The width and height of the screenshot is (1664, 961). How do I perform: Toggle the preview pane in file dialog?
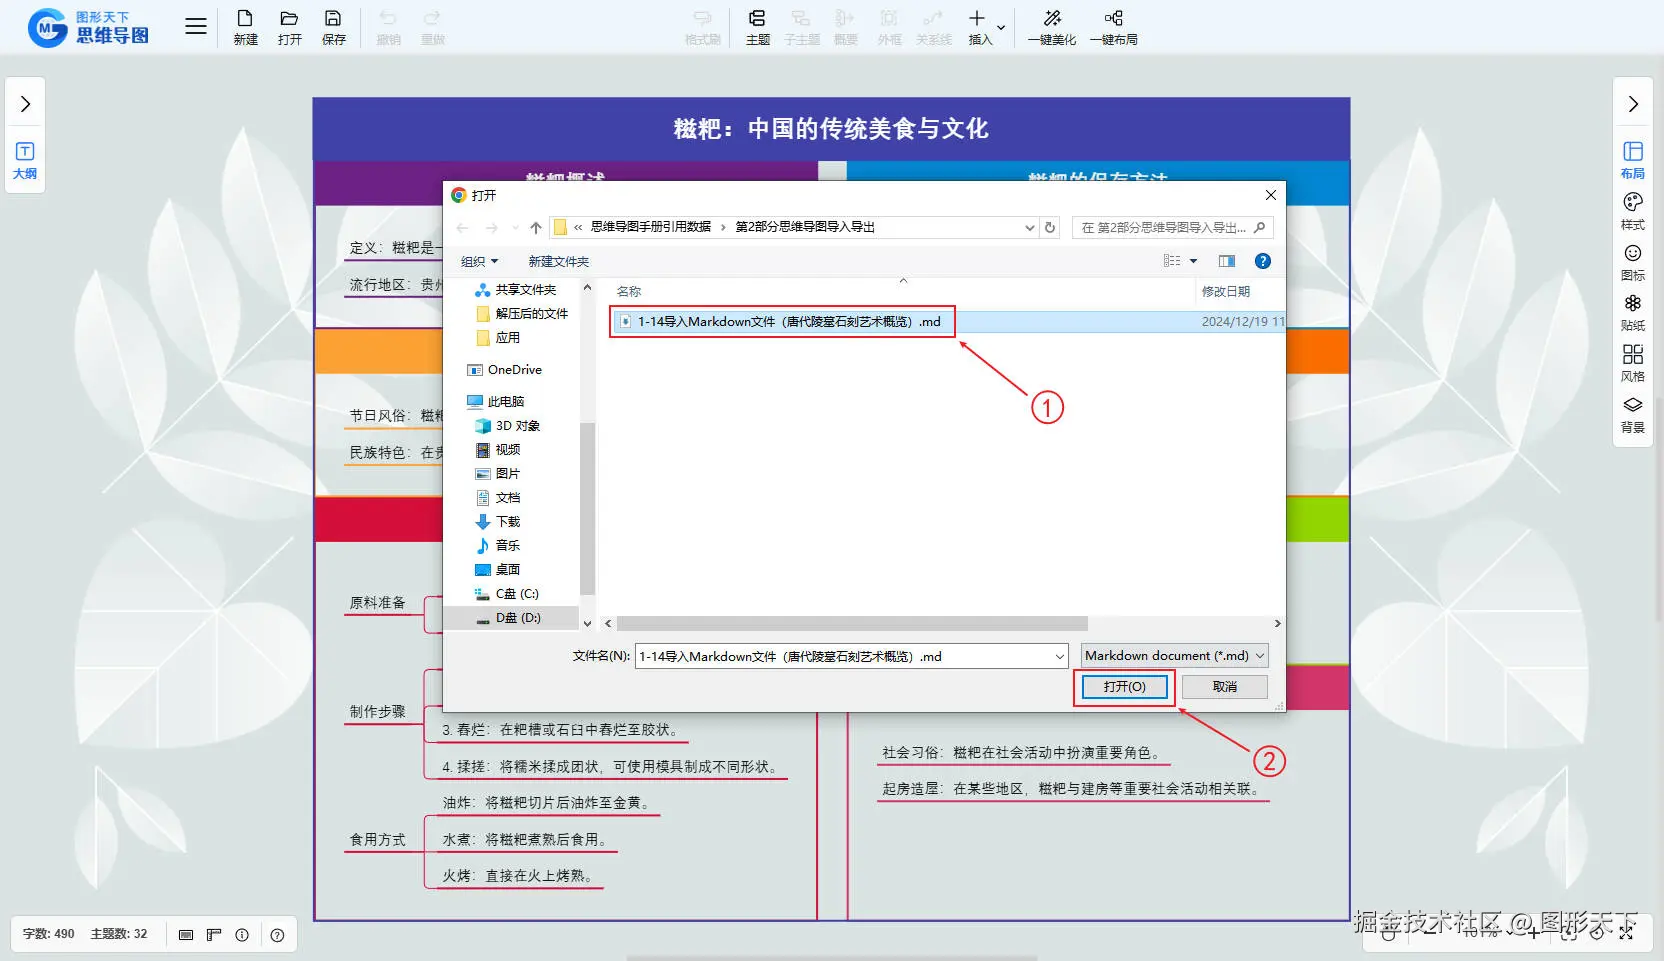(x=1227, y=261)
